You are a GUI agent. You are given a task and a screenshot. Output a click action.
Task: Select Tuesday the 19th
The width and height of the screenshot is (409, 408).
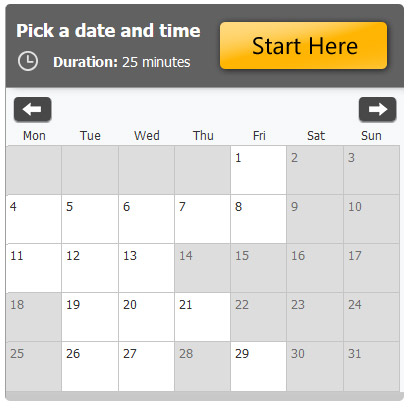click(x=90, y=317)
